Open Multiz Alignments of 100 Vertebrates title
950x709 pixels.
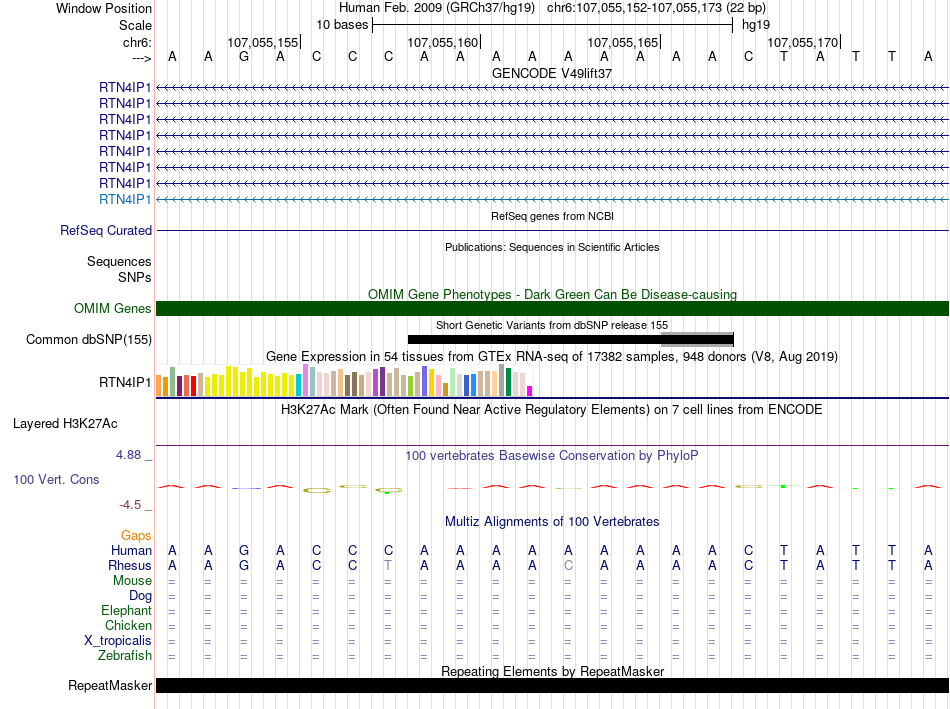click(552, 522)
